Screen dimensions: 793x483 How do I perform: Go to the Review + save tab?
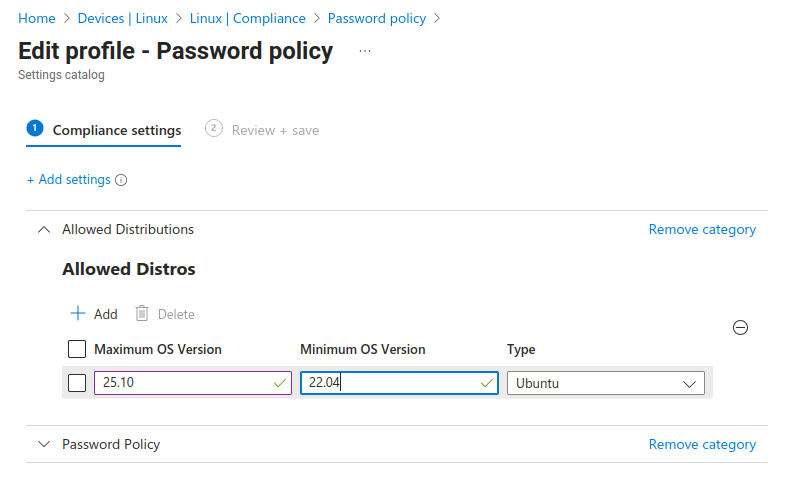pyautogui.click(x=275, y=130)
